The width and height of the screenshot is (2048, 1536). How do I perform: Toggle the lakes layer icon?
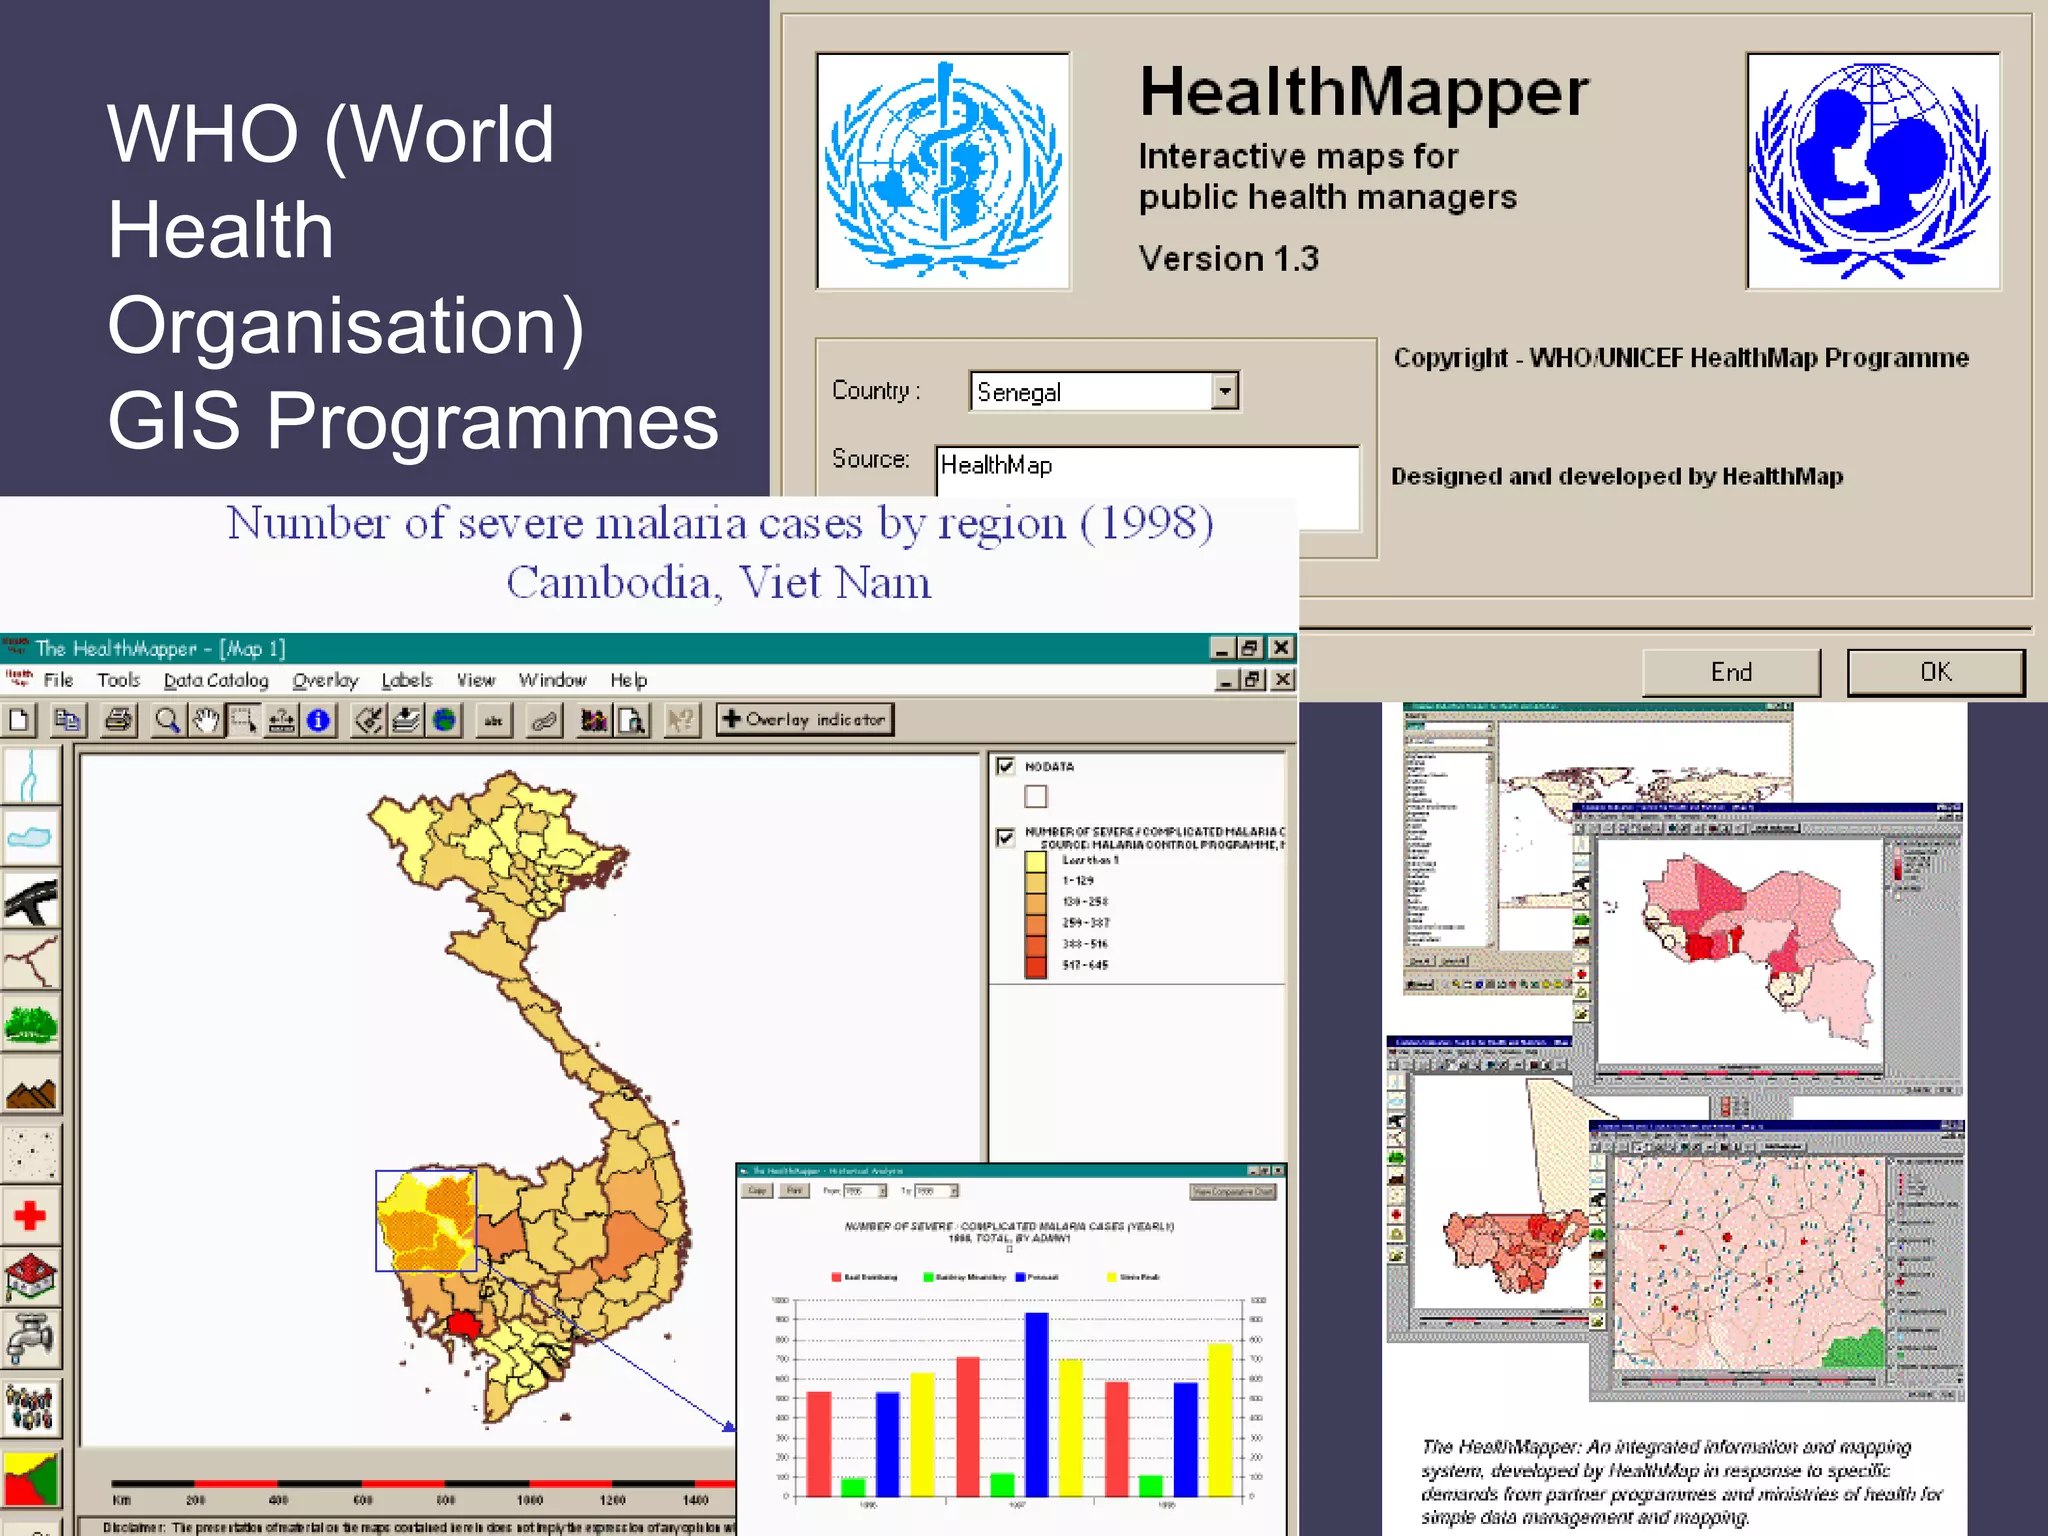tap(31, 837)
